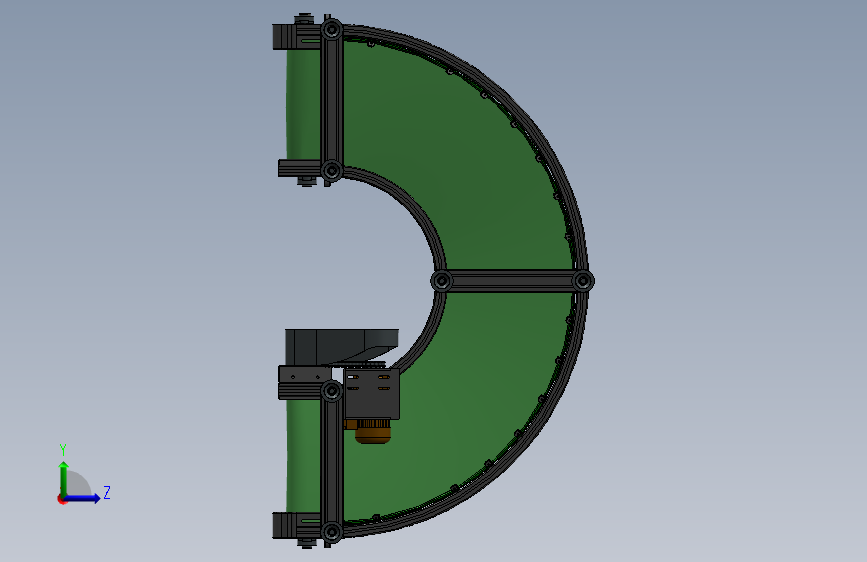Select the black gearbox housing above the motor

point(372,394)
